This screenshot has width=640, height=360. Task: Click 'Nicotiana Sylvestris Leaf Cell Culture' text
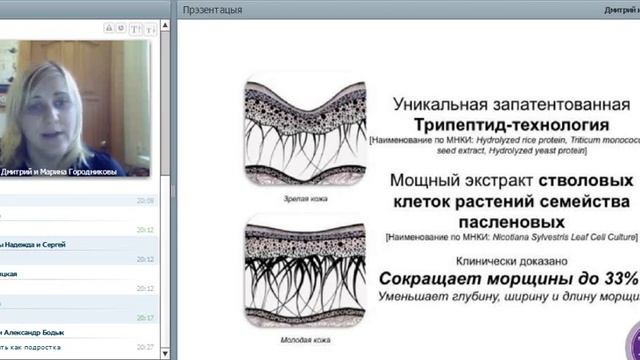(x=564, y=237)
